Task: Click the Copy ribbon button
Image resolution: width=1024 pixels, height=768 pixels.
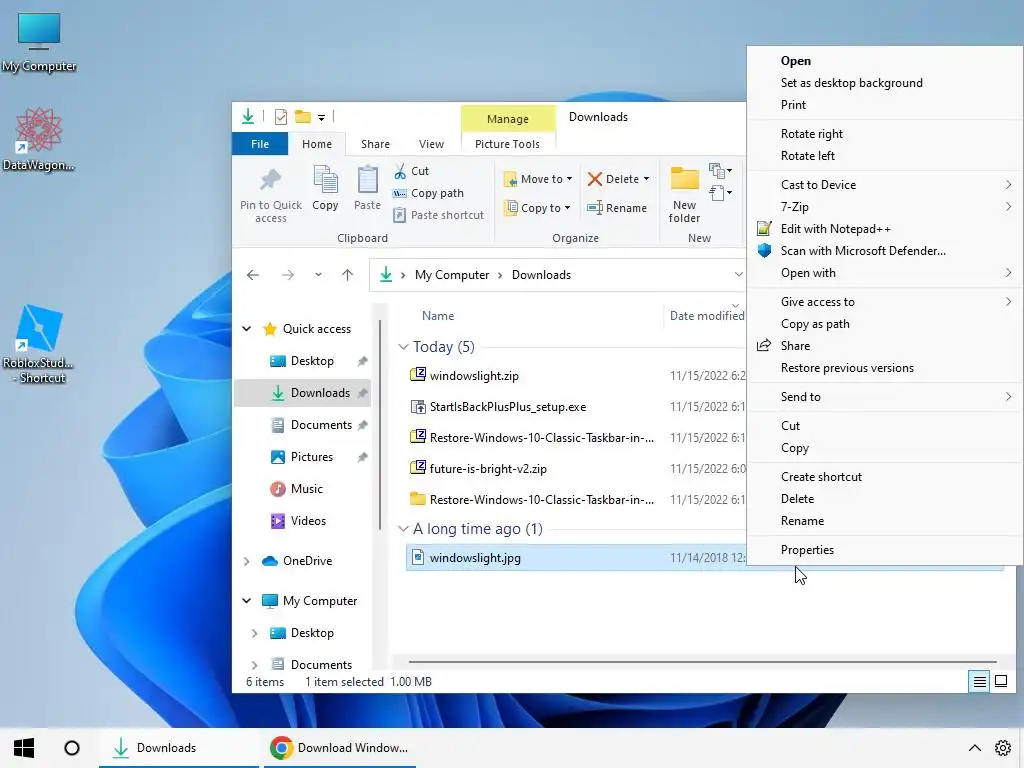Action: 325,188
